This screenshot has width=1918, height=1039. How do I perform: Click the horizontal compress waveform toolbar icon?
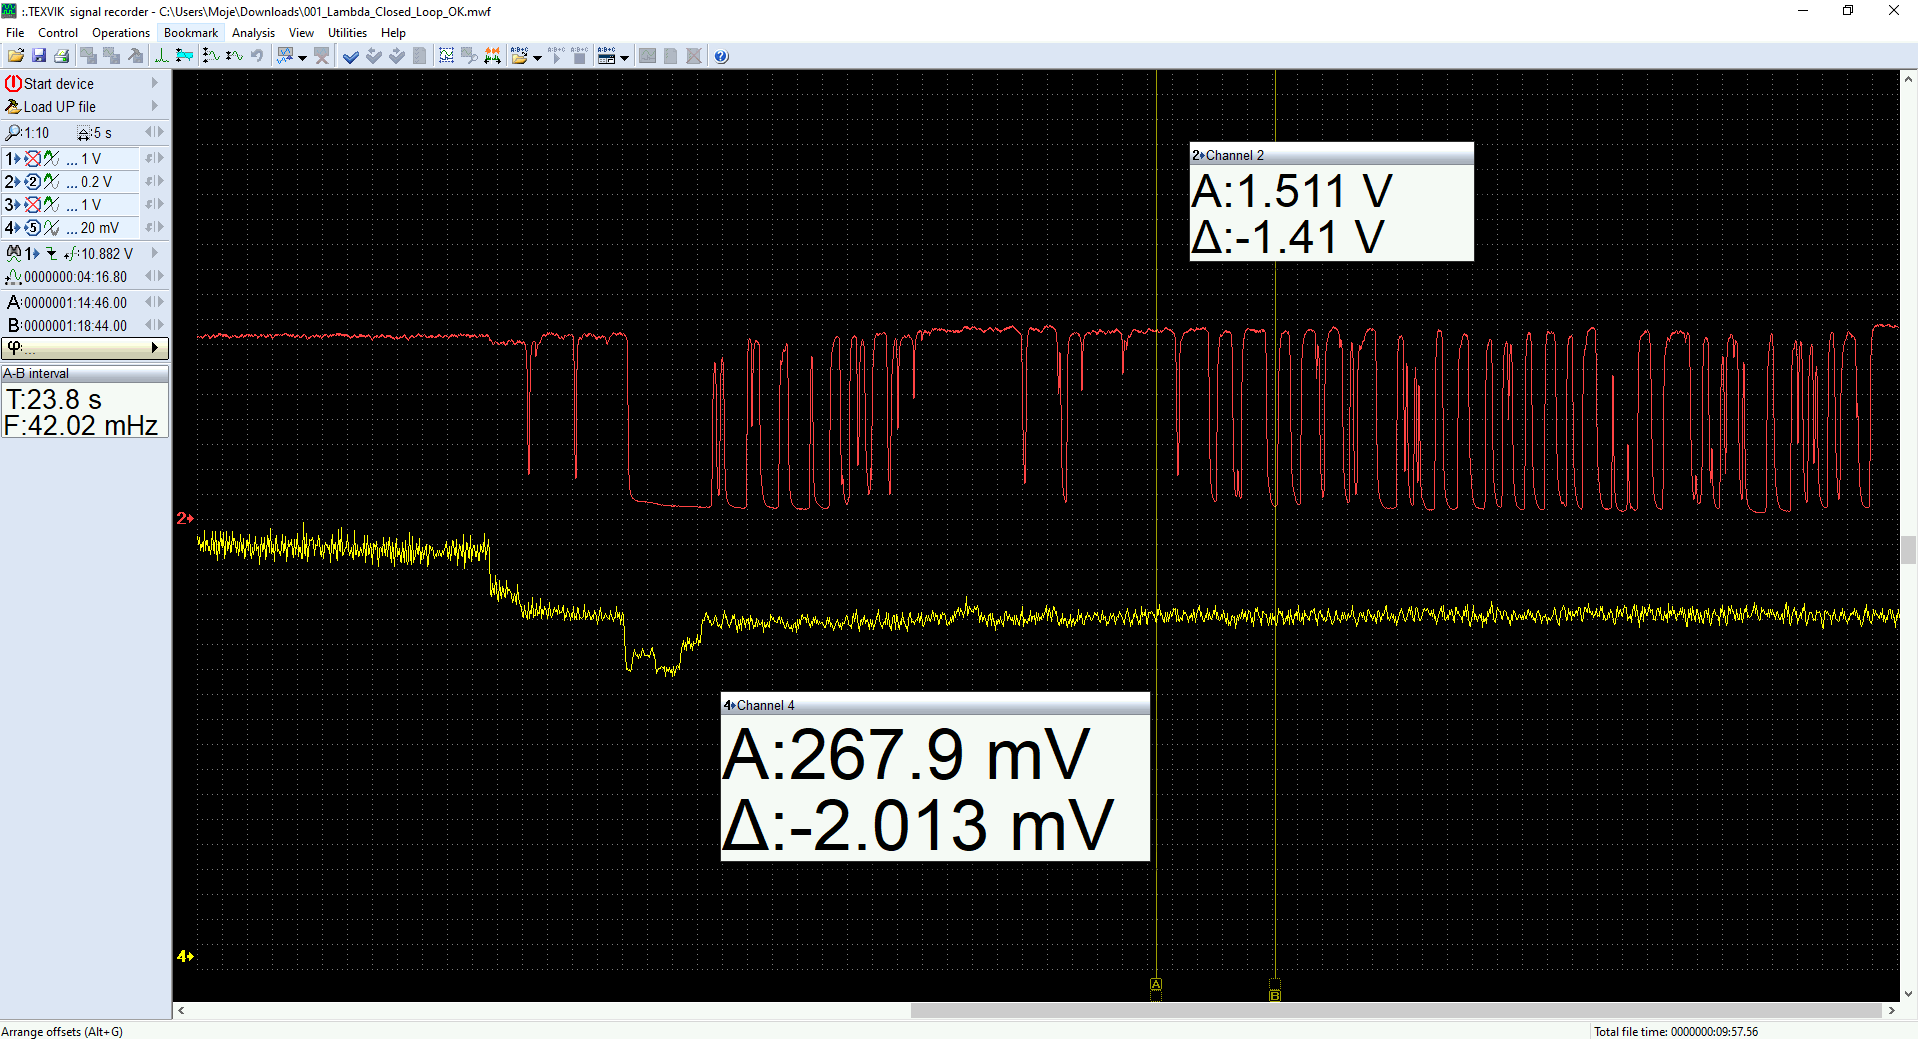click(x=234, y=56)
